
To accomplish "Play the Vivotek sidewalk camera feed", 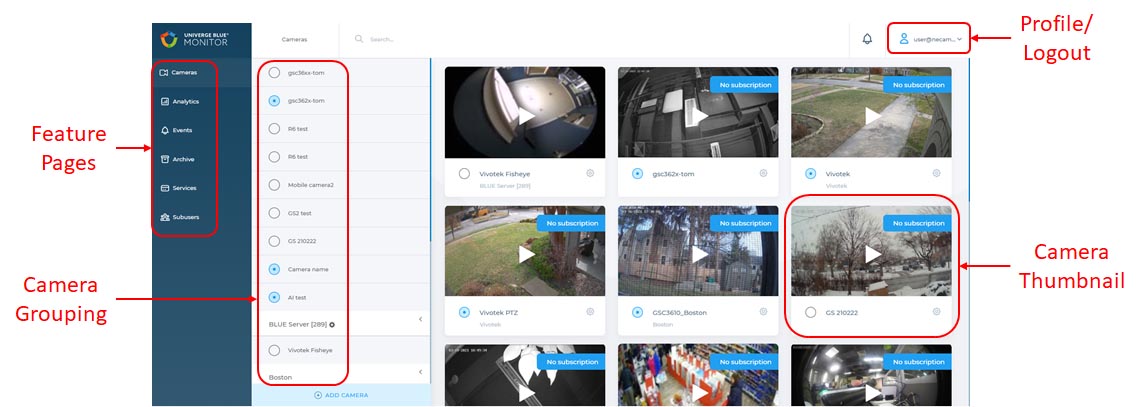I will (x=873, y=116).
